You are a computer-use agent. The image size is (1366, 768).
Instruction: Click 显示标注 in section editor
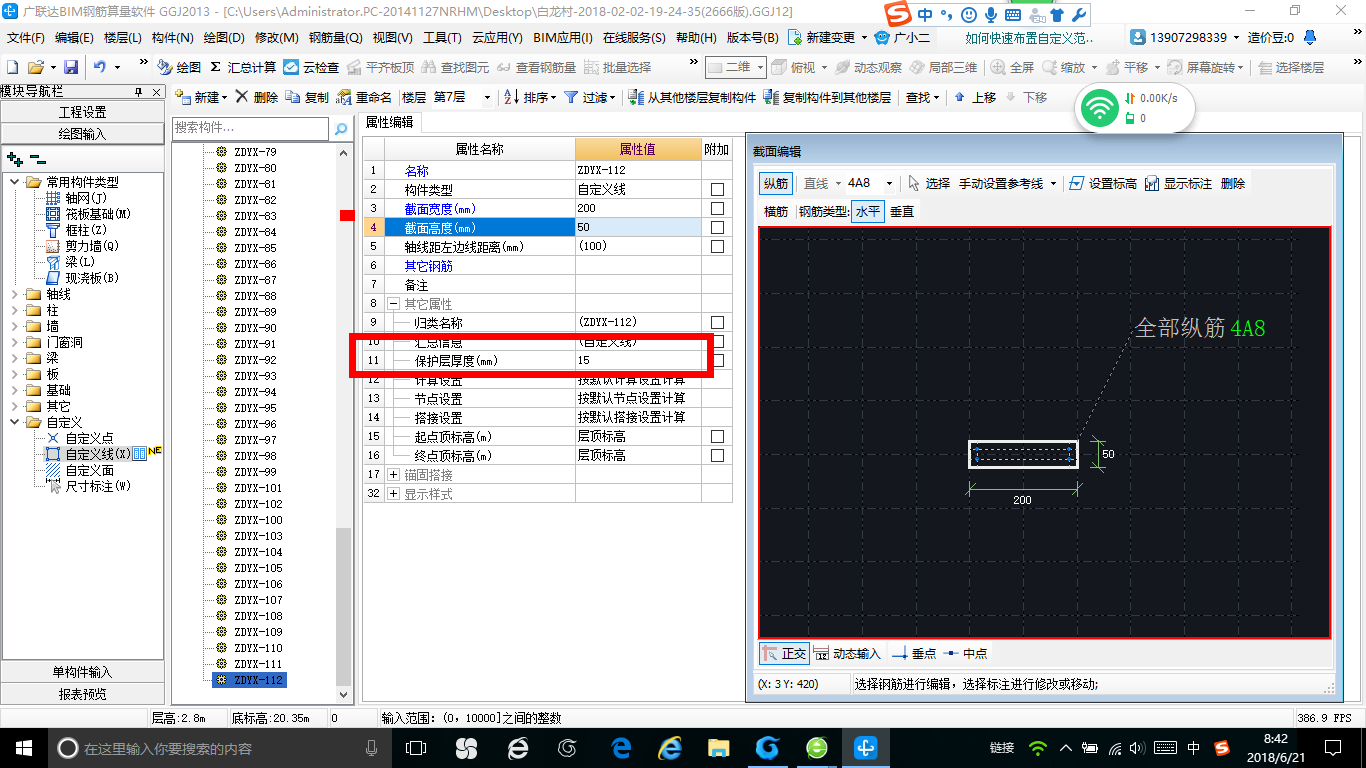click(x=1178, y=183)
